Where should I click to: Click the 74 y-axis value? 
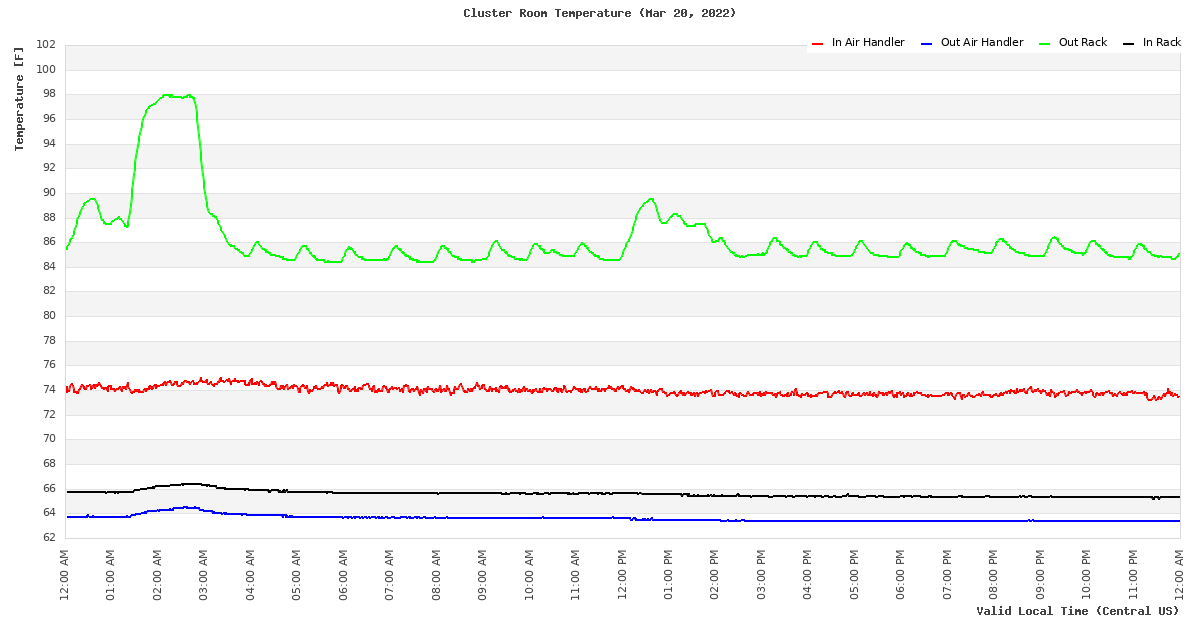49,390
